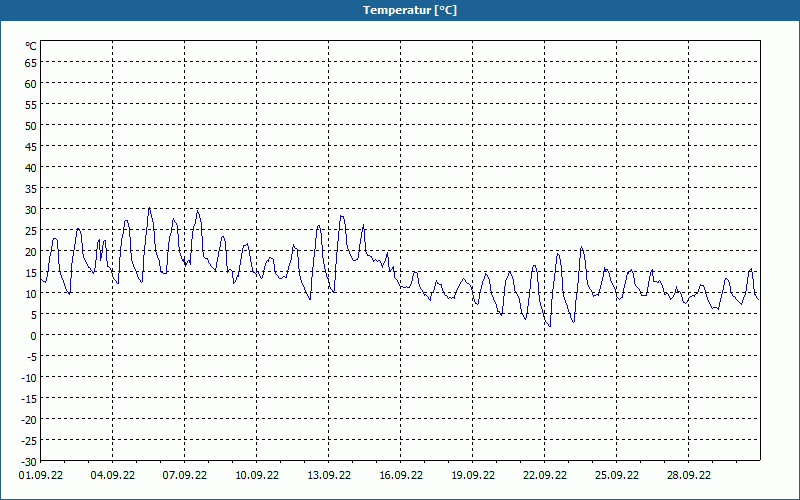Screen dimensions: 800x500
Task: Click the -30 y-axis label
Action: click(x=29, y=462)
